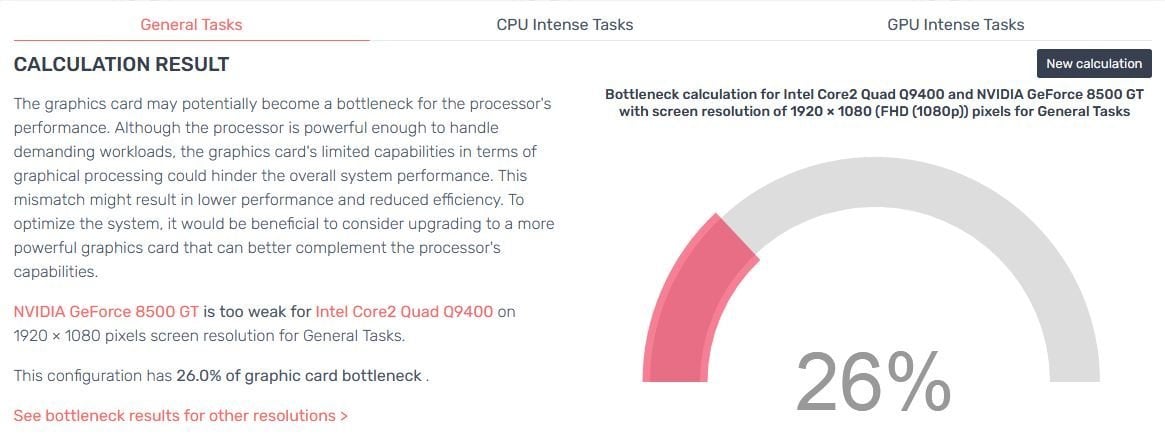Open the CPU Intense Tasks tab
This screenshot has height=444, width=1165.
coord(565,25)
